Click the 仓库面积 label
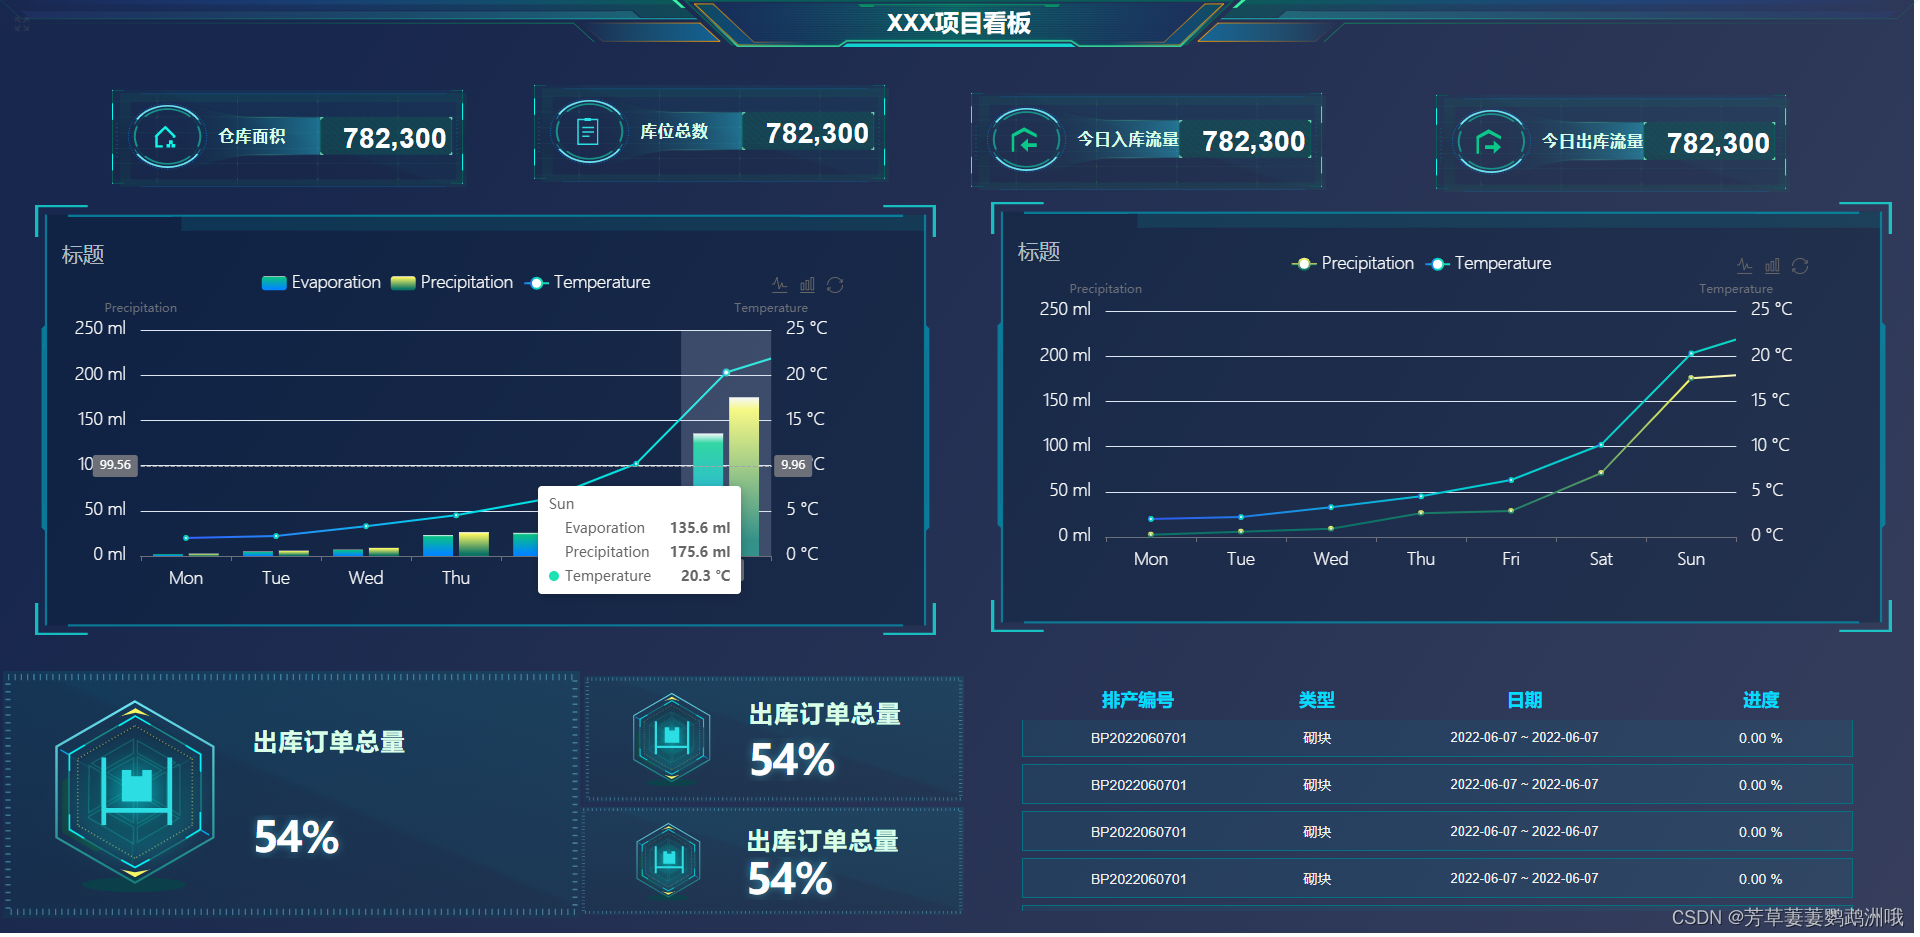 252,137
